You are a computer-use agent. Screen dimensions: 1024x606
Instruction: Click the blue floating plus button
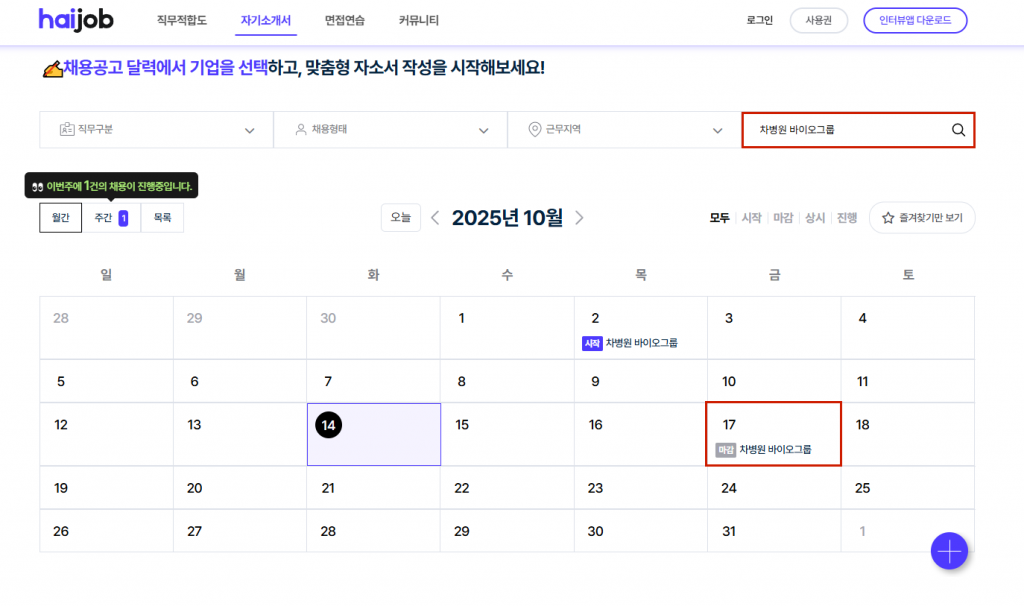(948, 550)
